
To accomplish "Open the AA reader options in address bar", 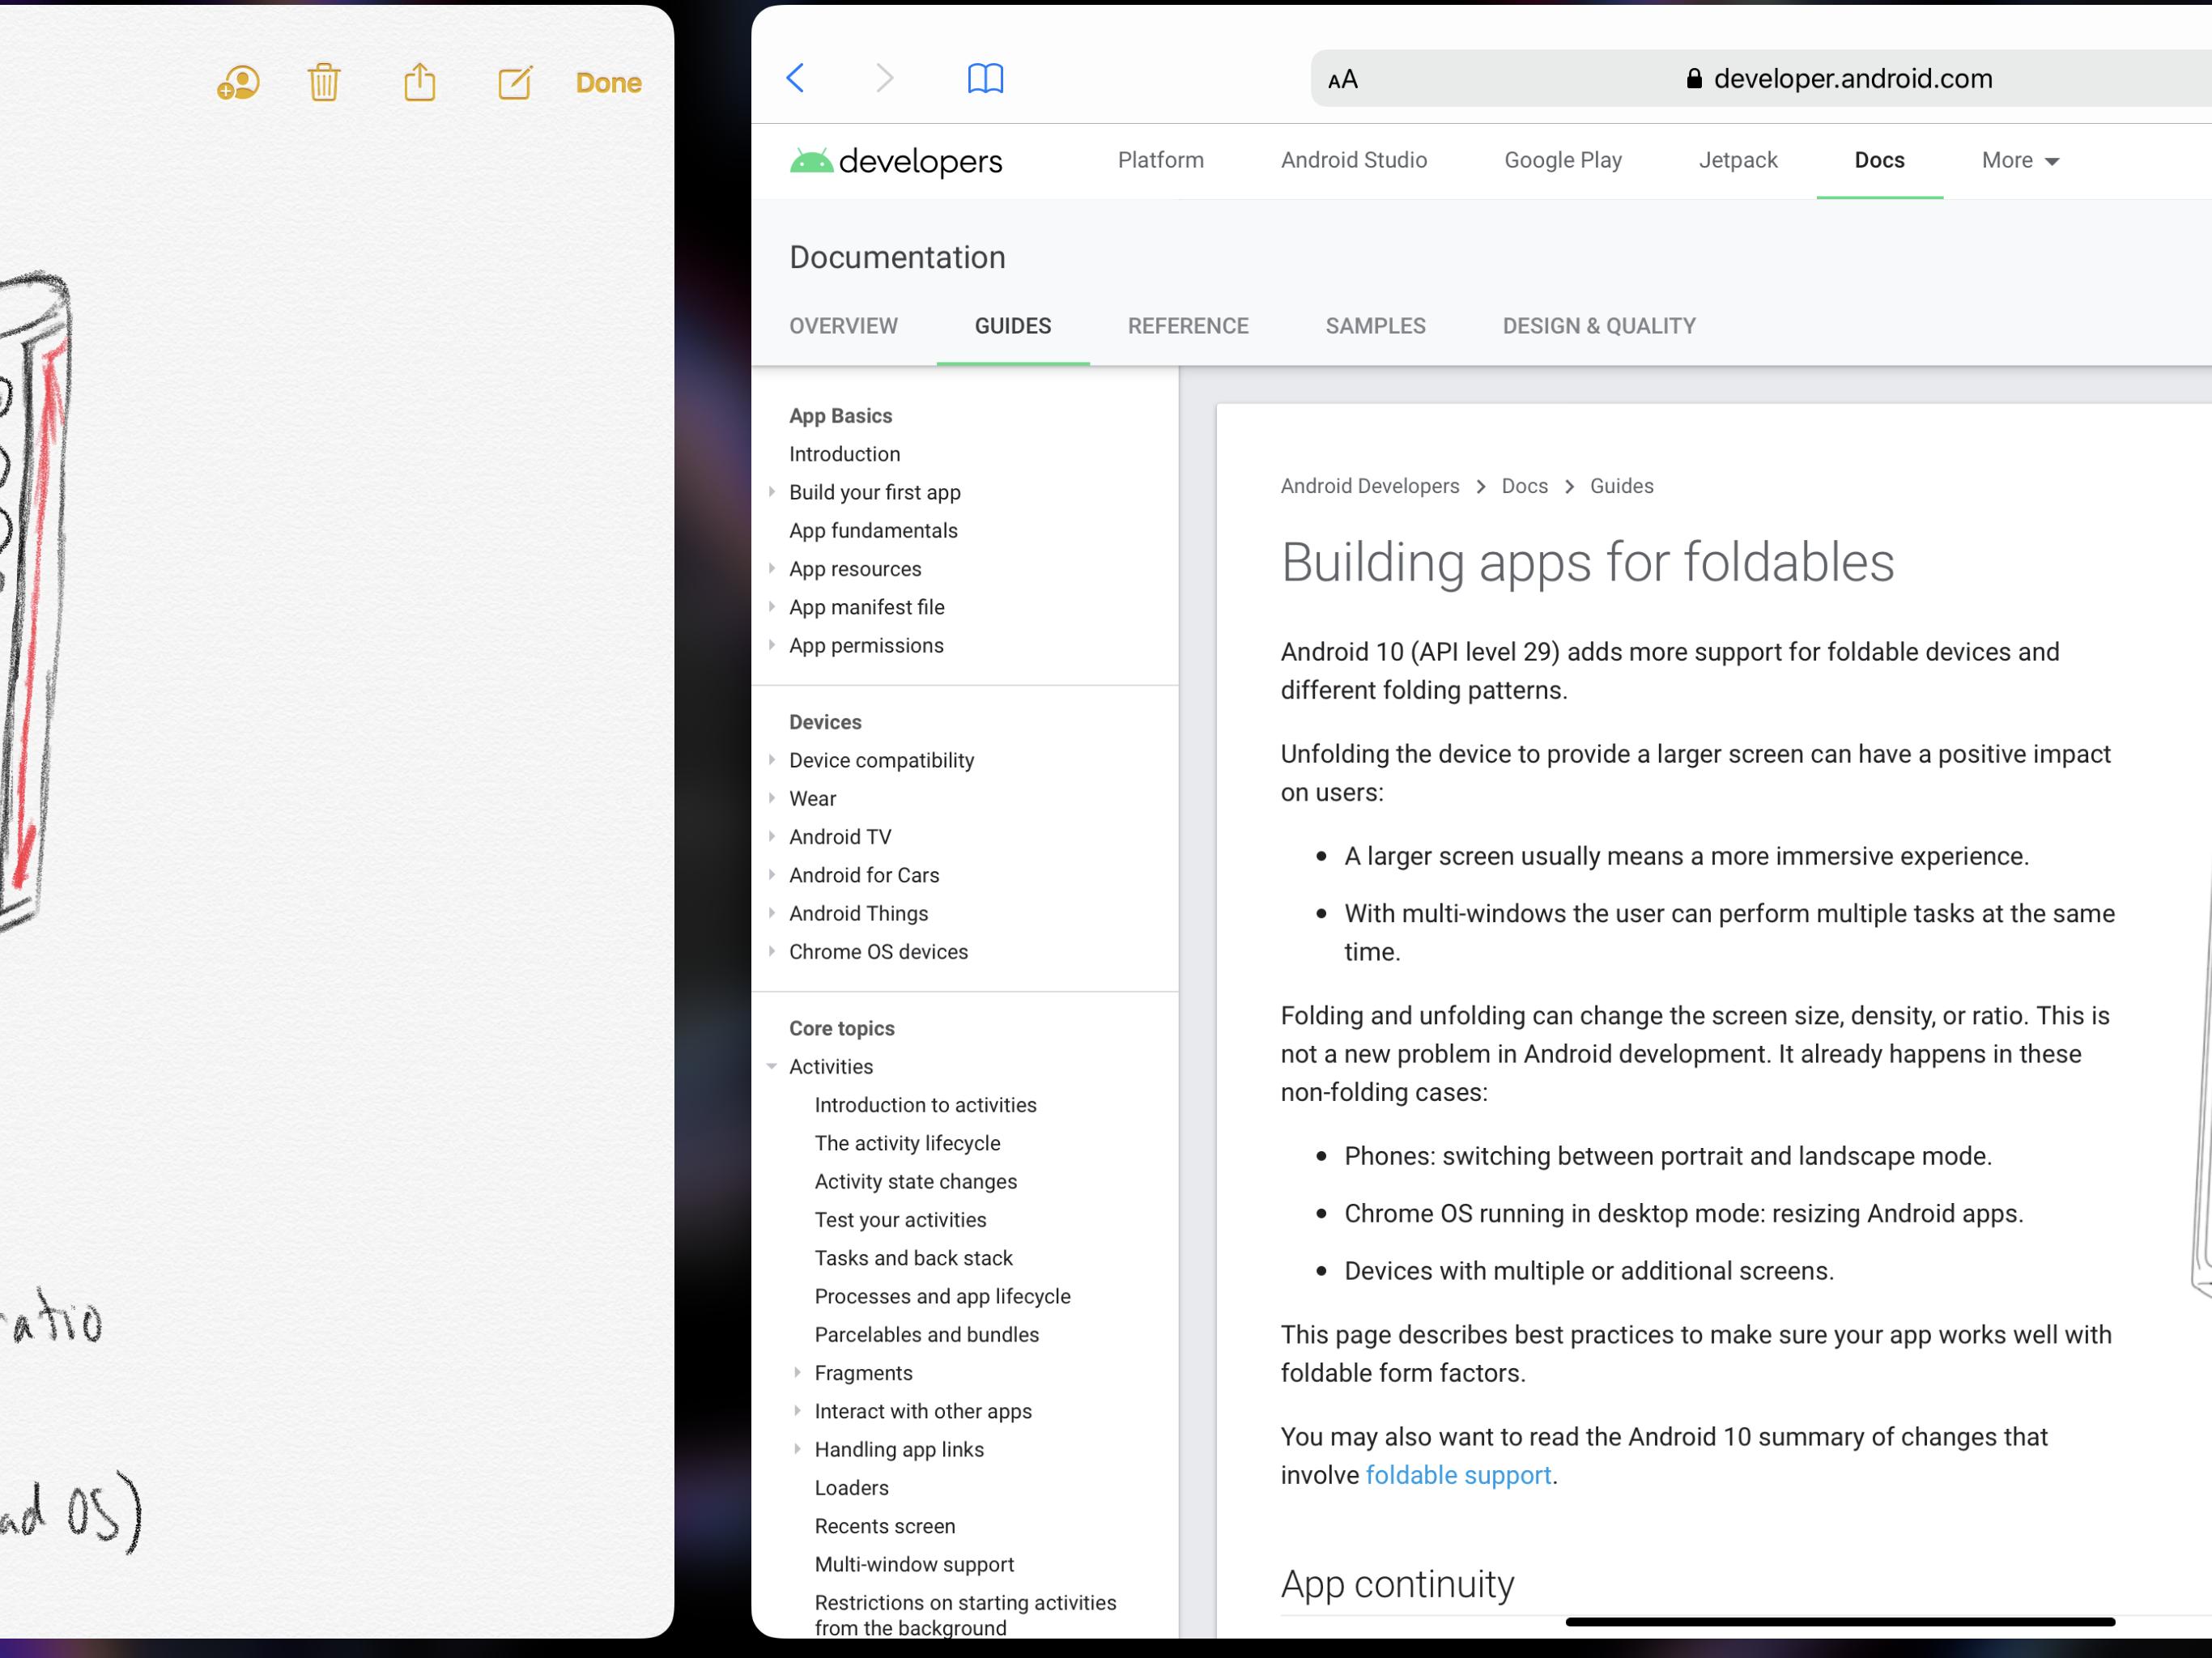I will (1343, 79).
